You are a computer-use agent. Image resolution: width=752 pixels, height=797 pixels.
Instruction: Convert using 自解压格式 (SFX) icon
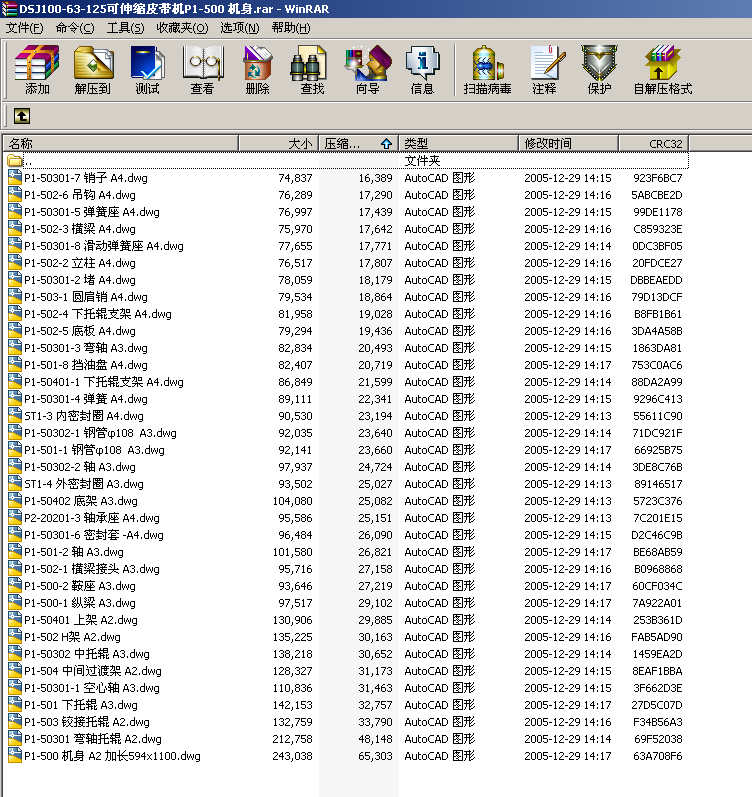[x=663, y=69]
